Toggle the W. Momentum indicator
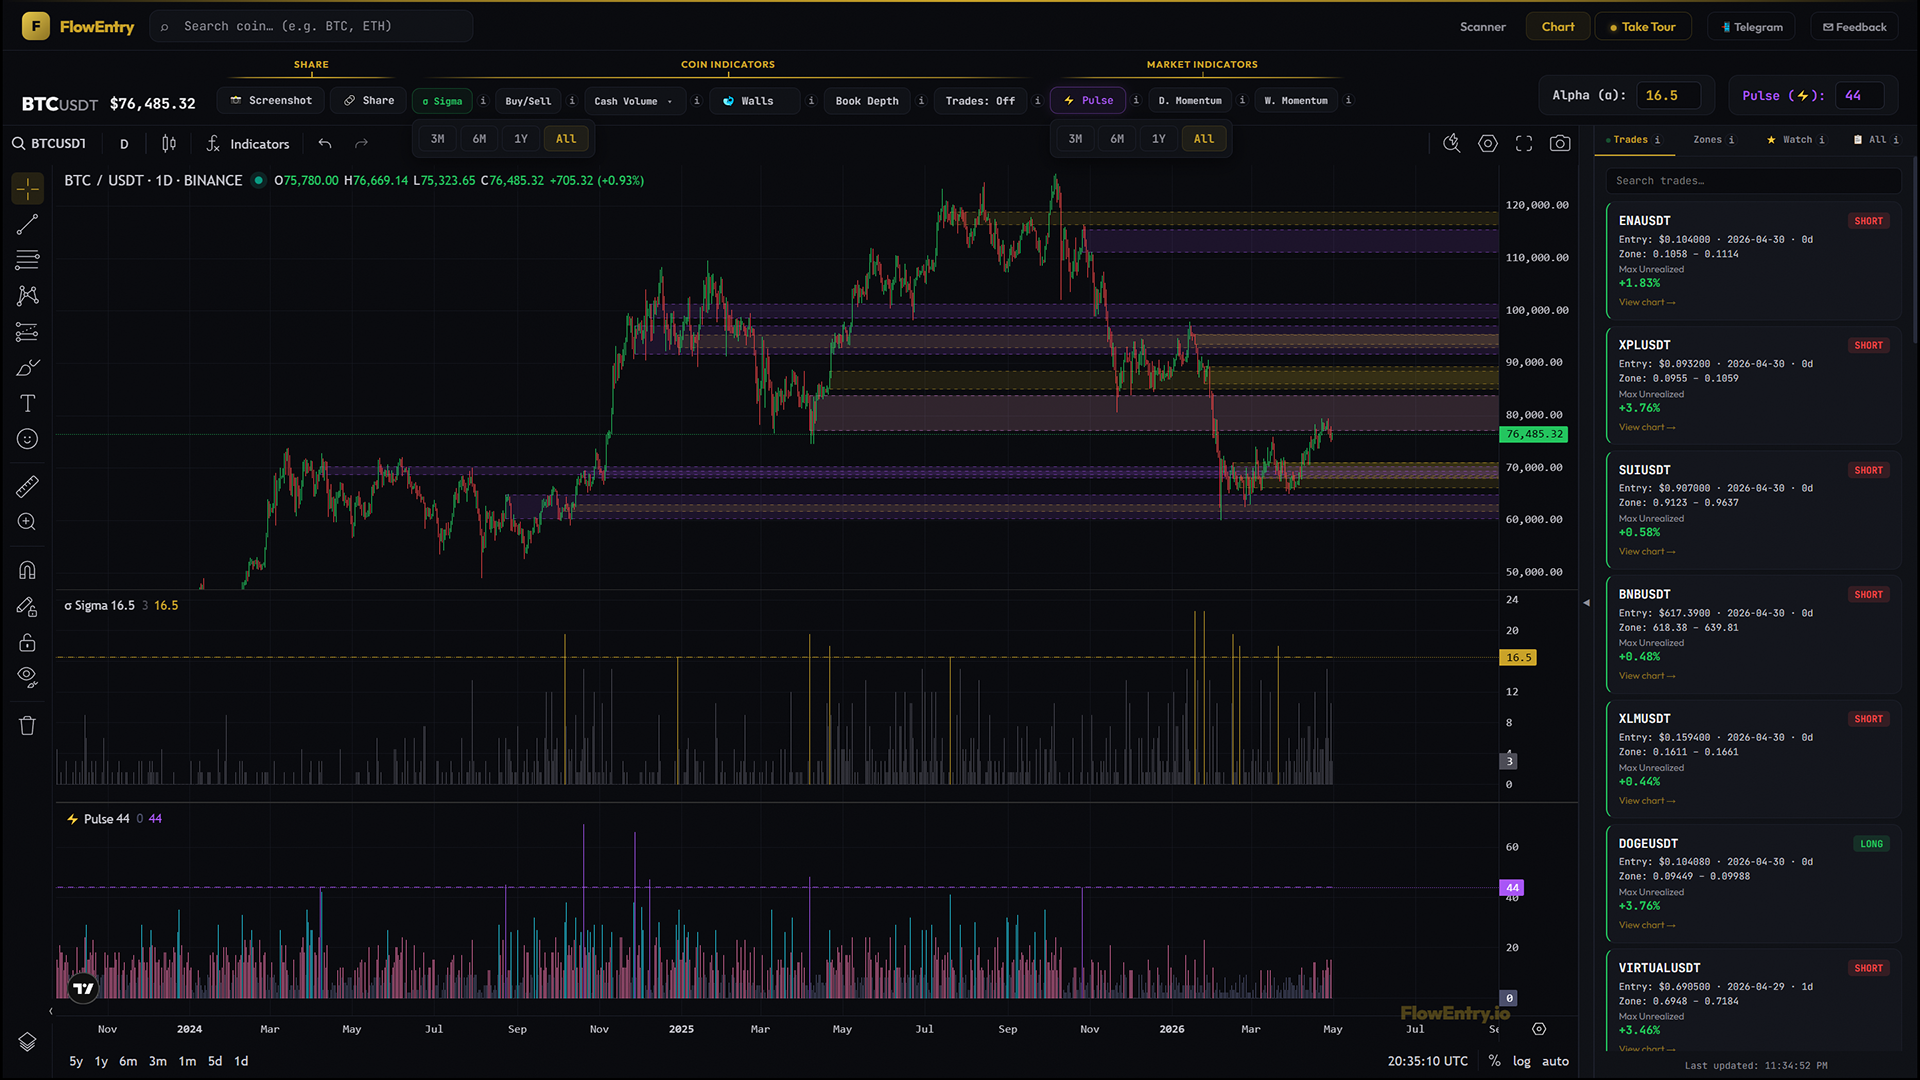Image resolution: width=1920 pixels, height=1080 pixels. [x=1296, y=101]
